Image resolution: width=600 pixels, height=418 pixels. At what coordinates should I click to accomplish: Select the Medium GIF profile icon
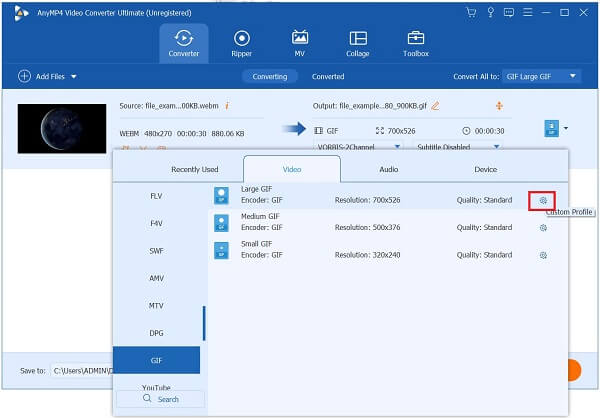coord(221,223)
